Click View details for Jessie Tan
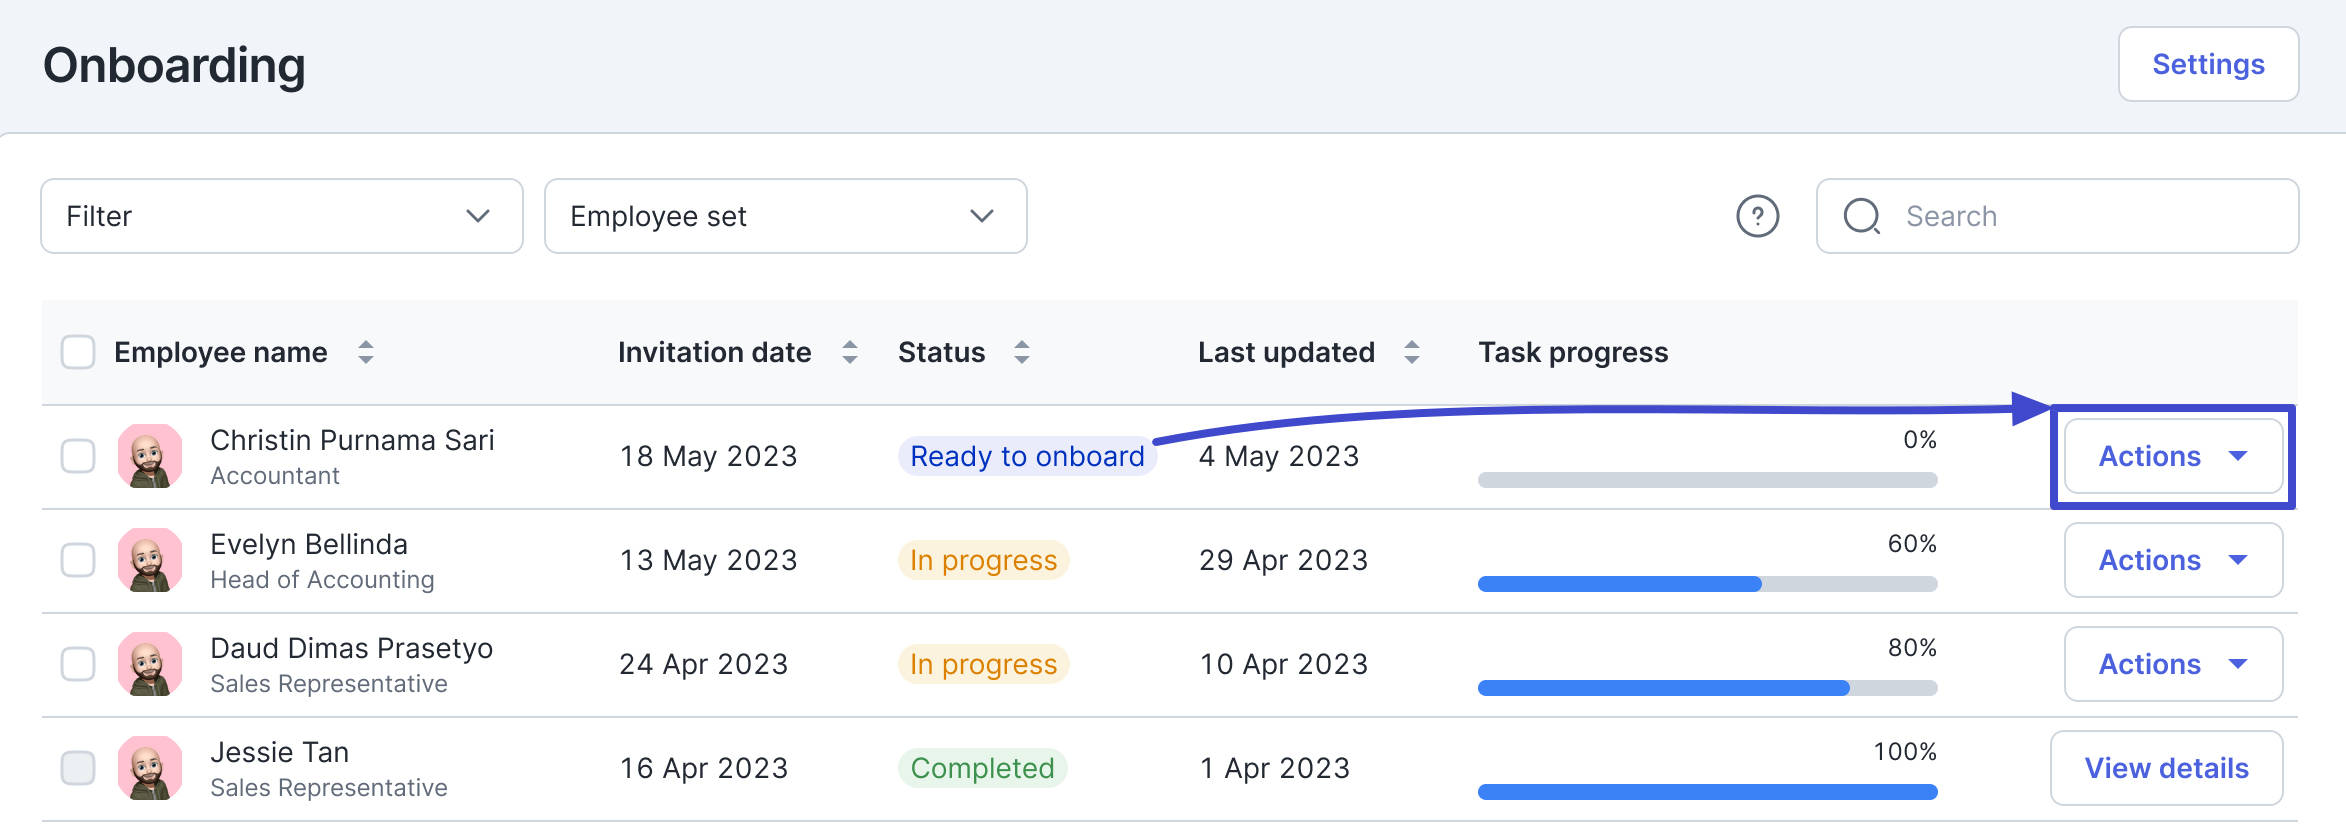The width and height of the screenshot is (2346, 824). pos(2166,768)
